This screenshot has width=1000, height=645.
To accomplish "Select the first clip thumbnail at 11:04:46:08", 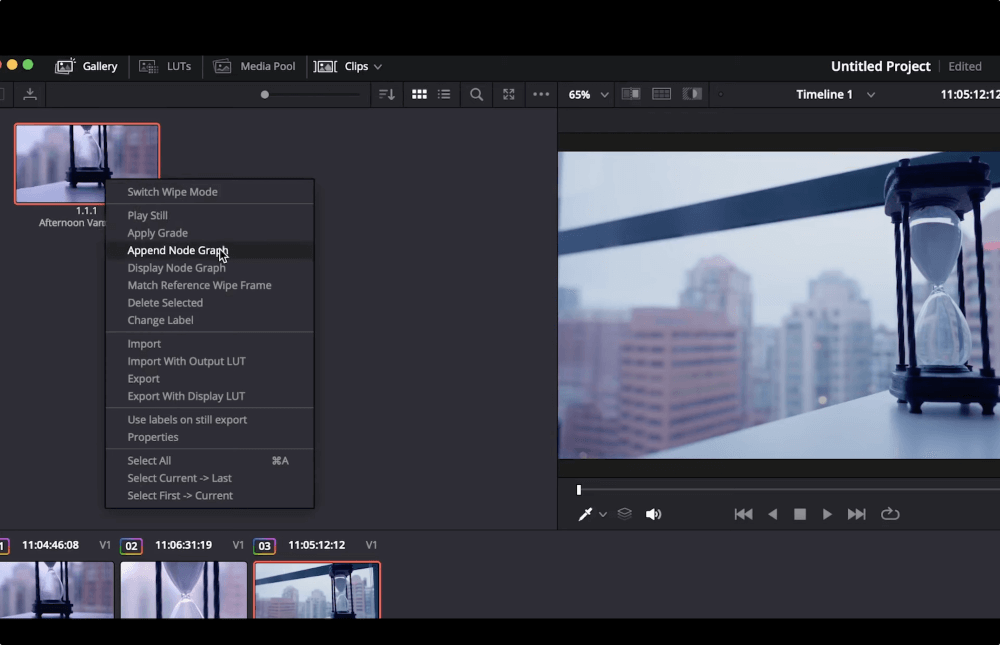I will point(57,590).
